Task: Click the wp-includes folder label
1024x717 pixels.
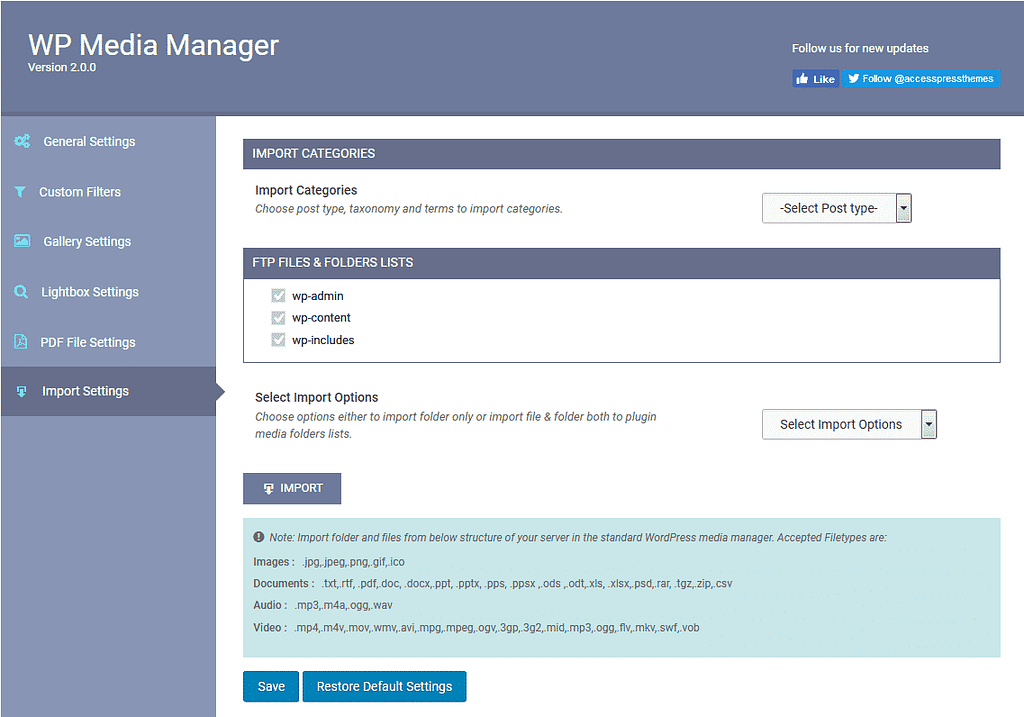Action: 323,340
